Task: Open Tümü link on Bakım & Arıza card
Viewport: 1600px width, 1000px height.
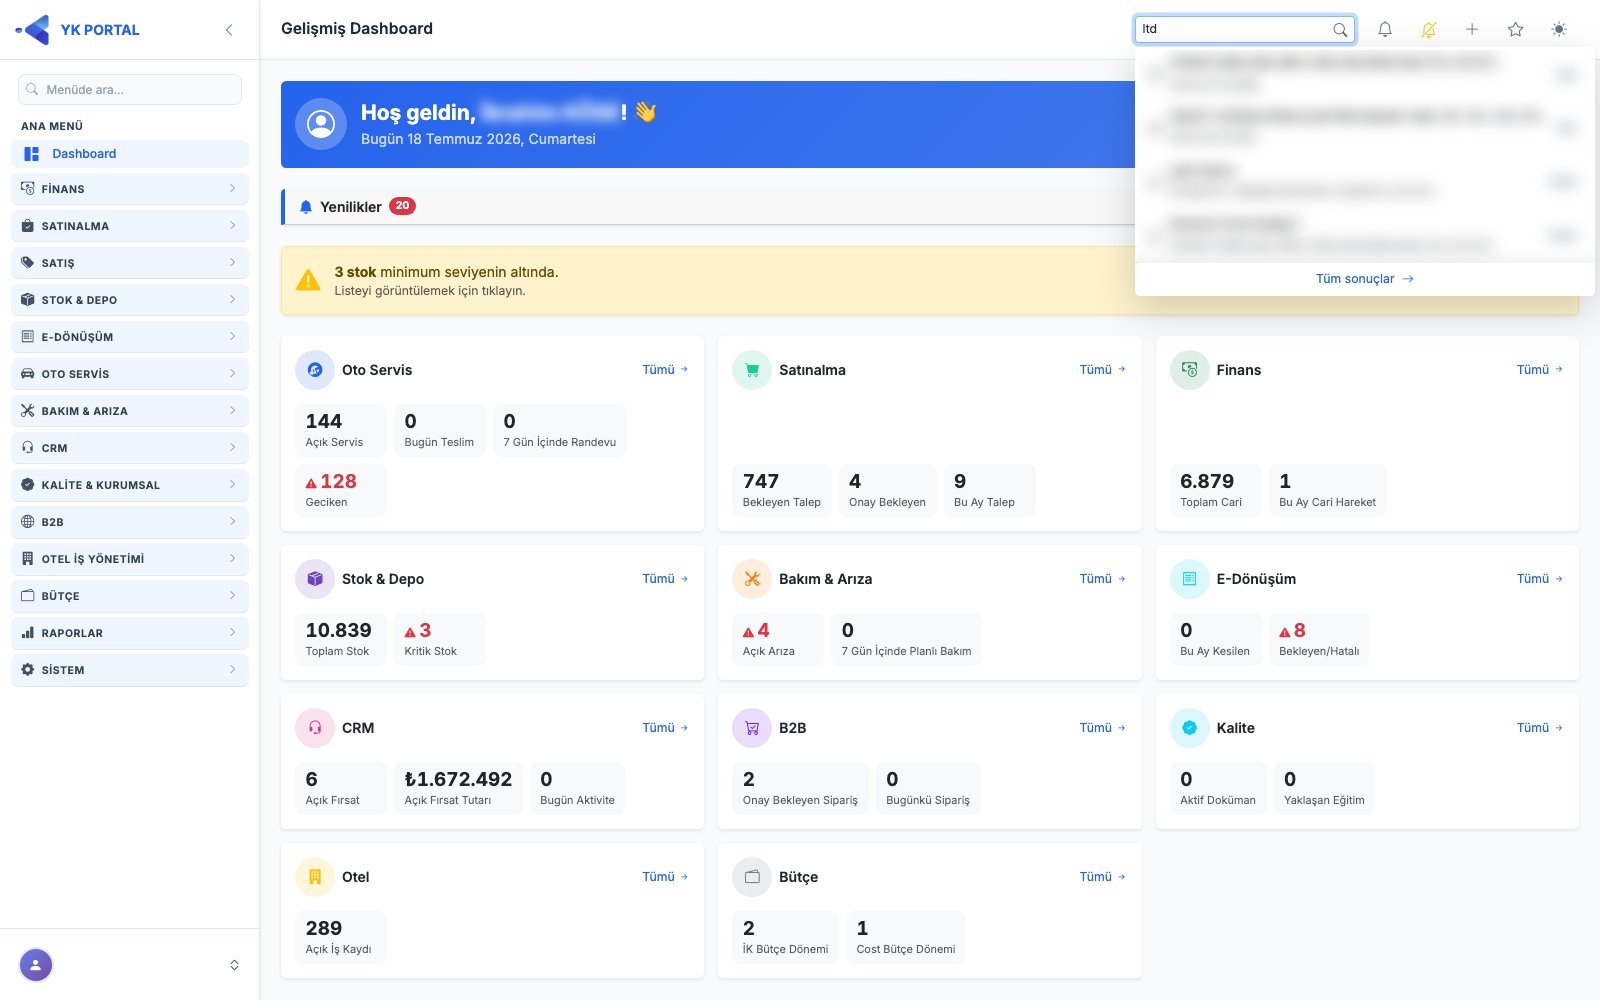Action: click(x=1103, y=579)
